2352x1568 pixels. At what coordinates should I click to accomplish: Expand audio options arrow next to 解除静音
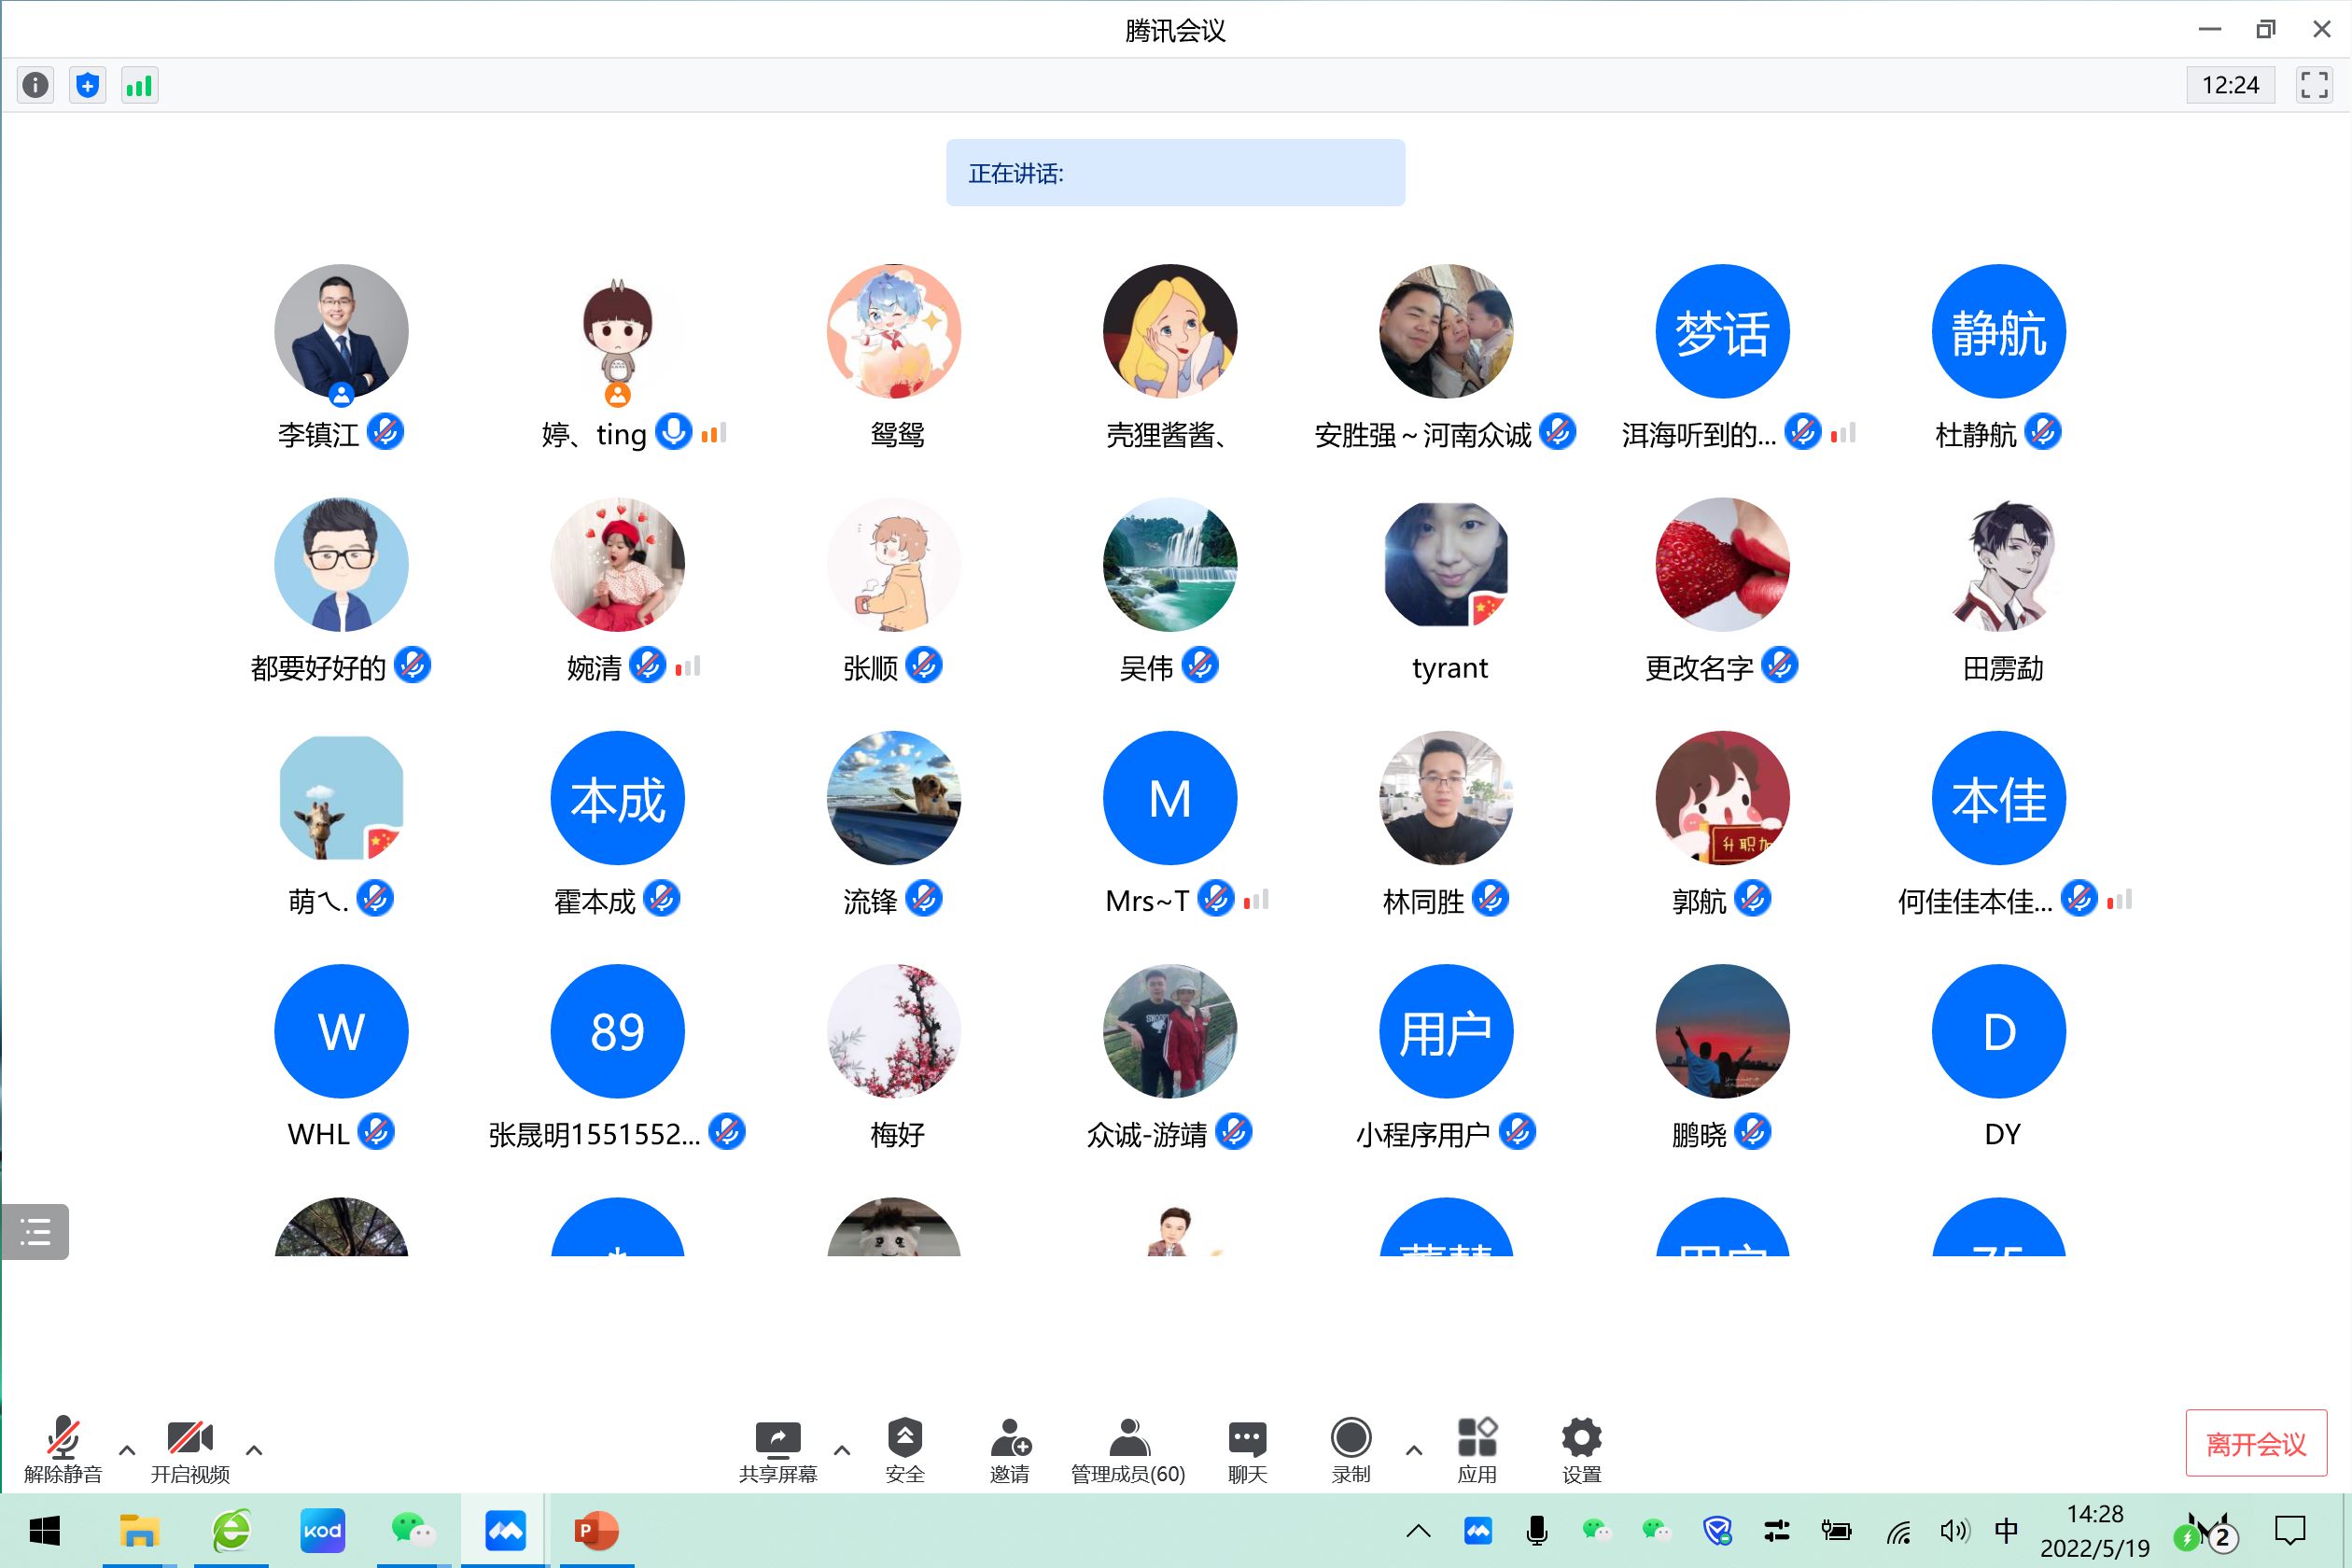pos(127,1449)
